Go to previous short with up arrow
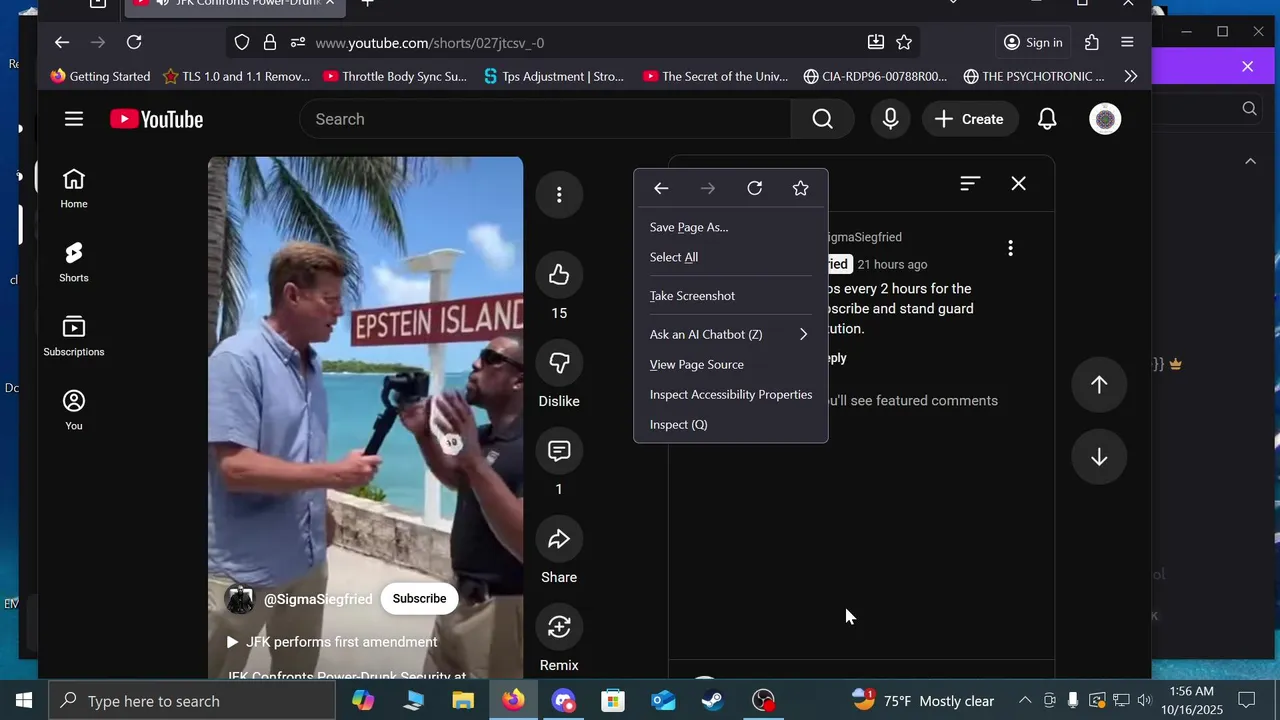This screenshot has height=720, width=1280. point(1099,385)
